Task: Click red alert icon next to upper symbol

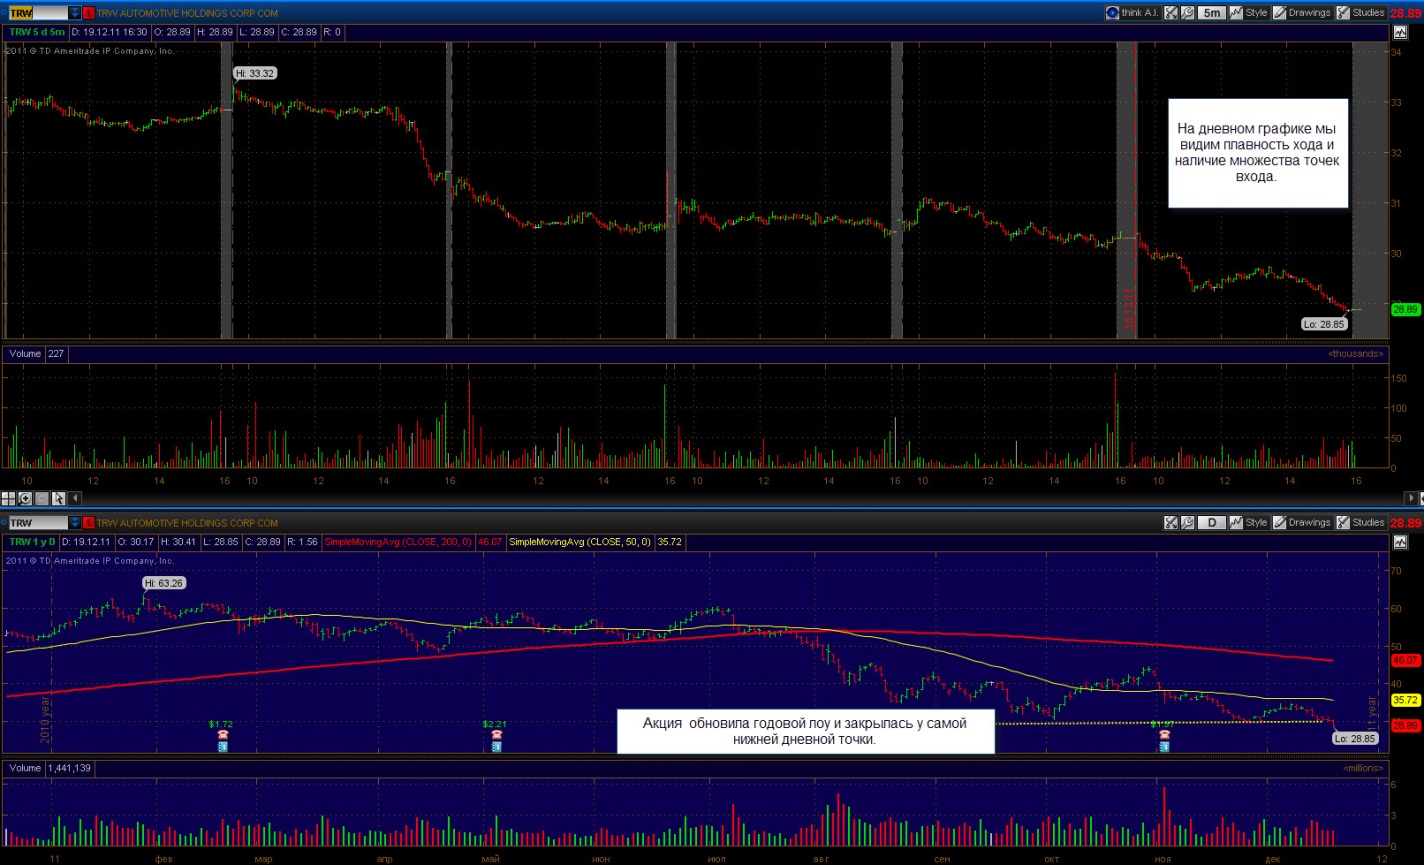Action: point(89,13)
